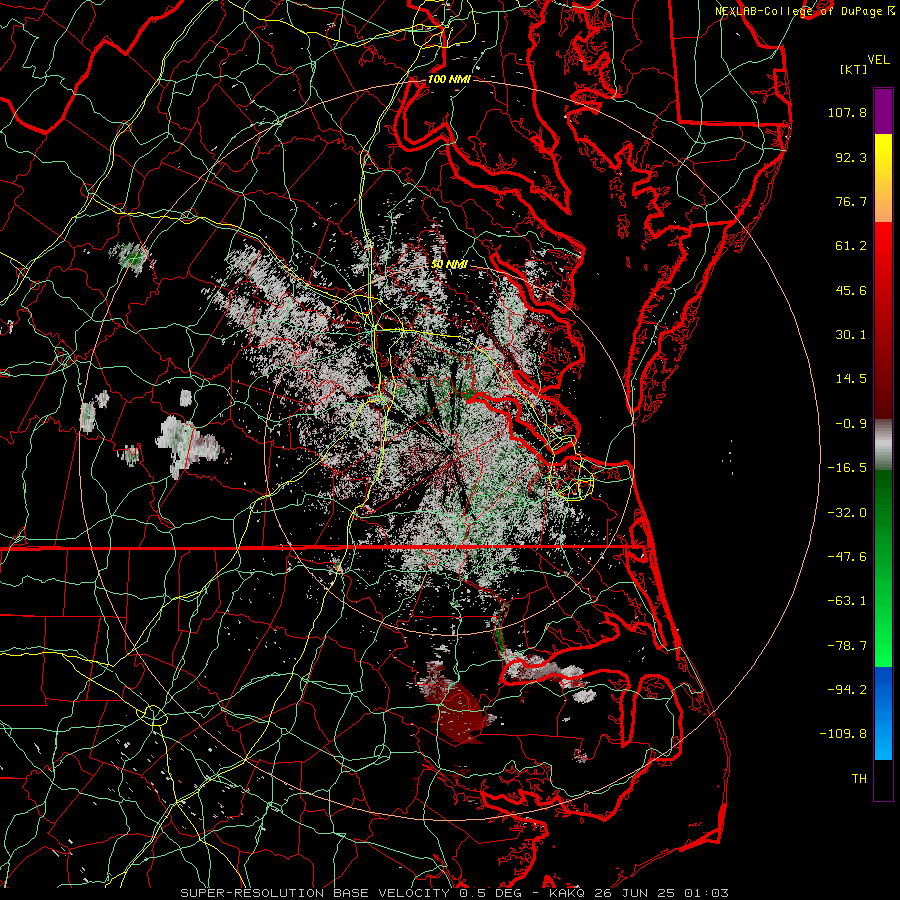Click the KAKQ 26 JUN 25 01:03 timestamp
900x900 pixels.
click(x=639, y=893)
